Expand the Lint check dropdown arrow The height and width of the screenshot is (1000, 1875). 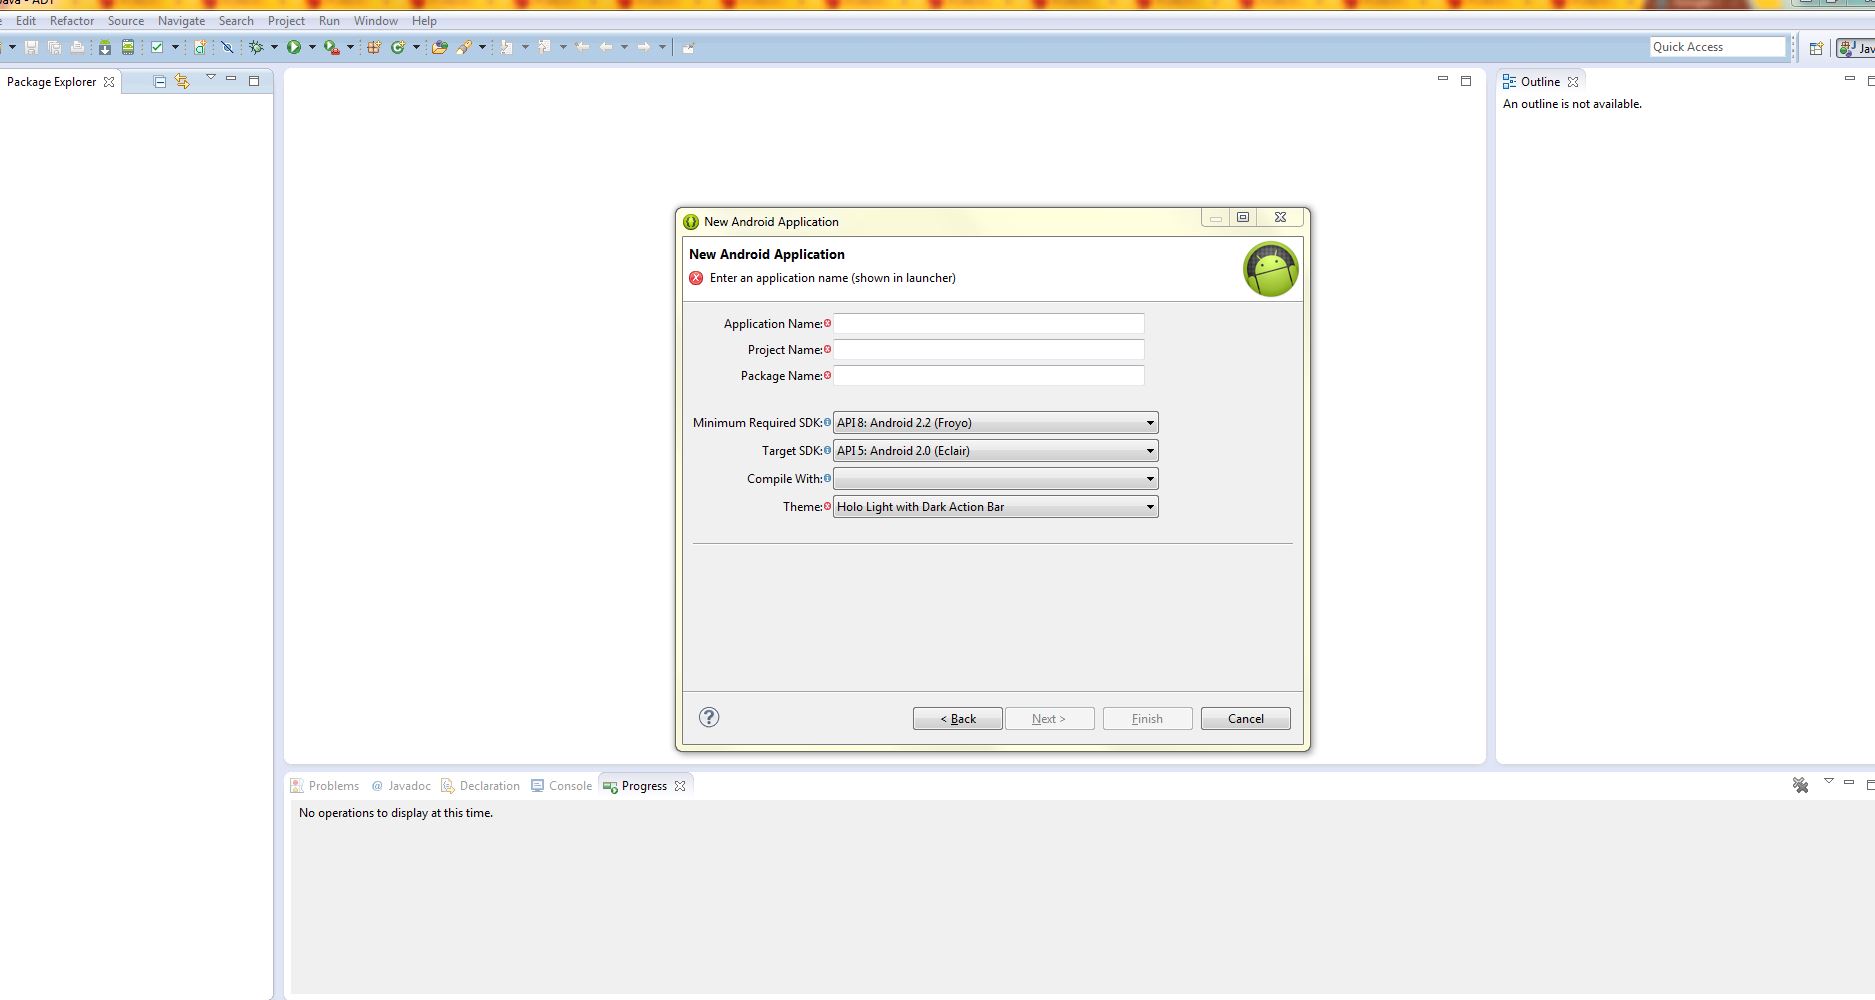point(175,47)
